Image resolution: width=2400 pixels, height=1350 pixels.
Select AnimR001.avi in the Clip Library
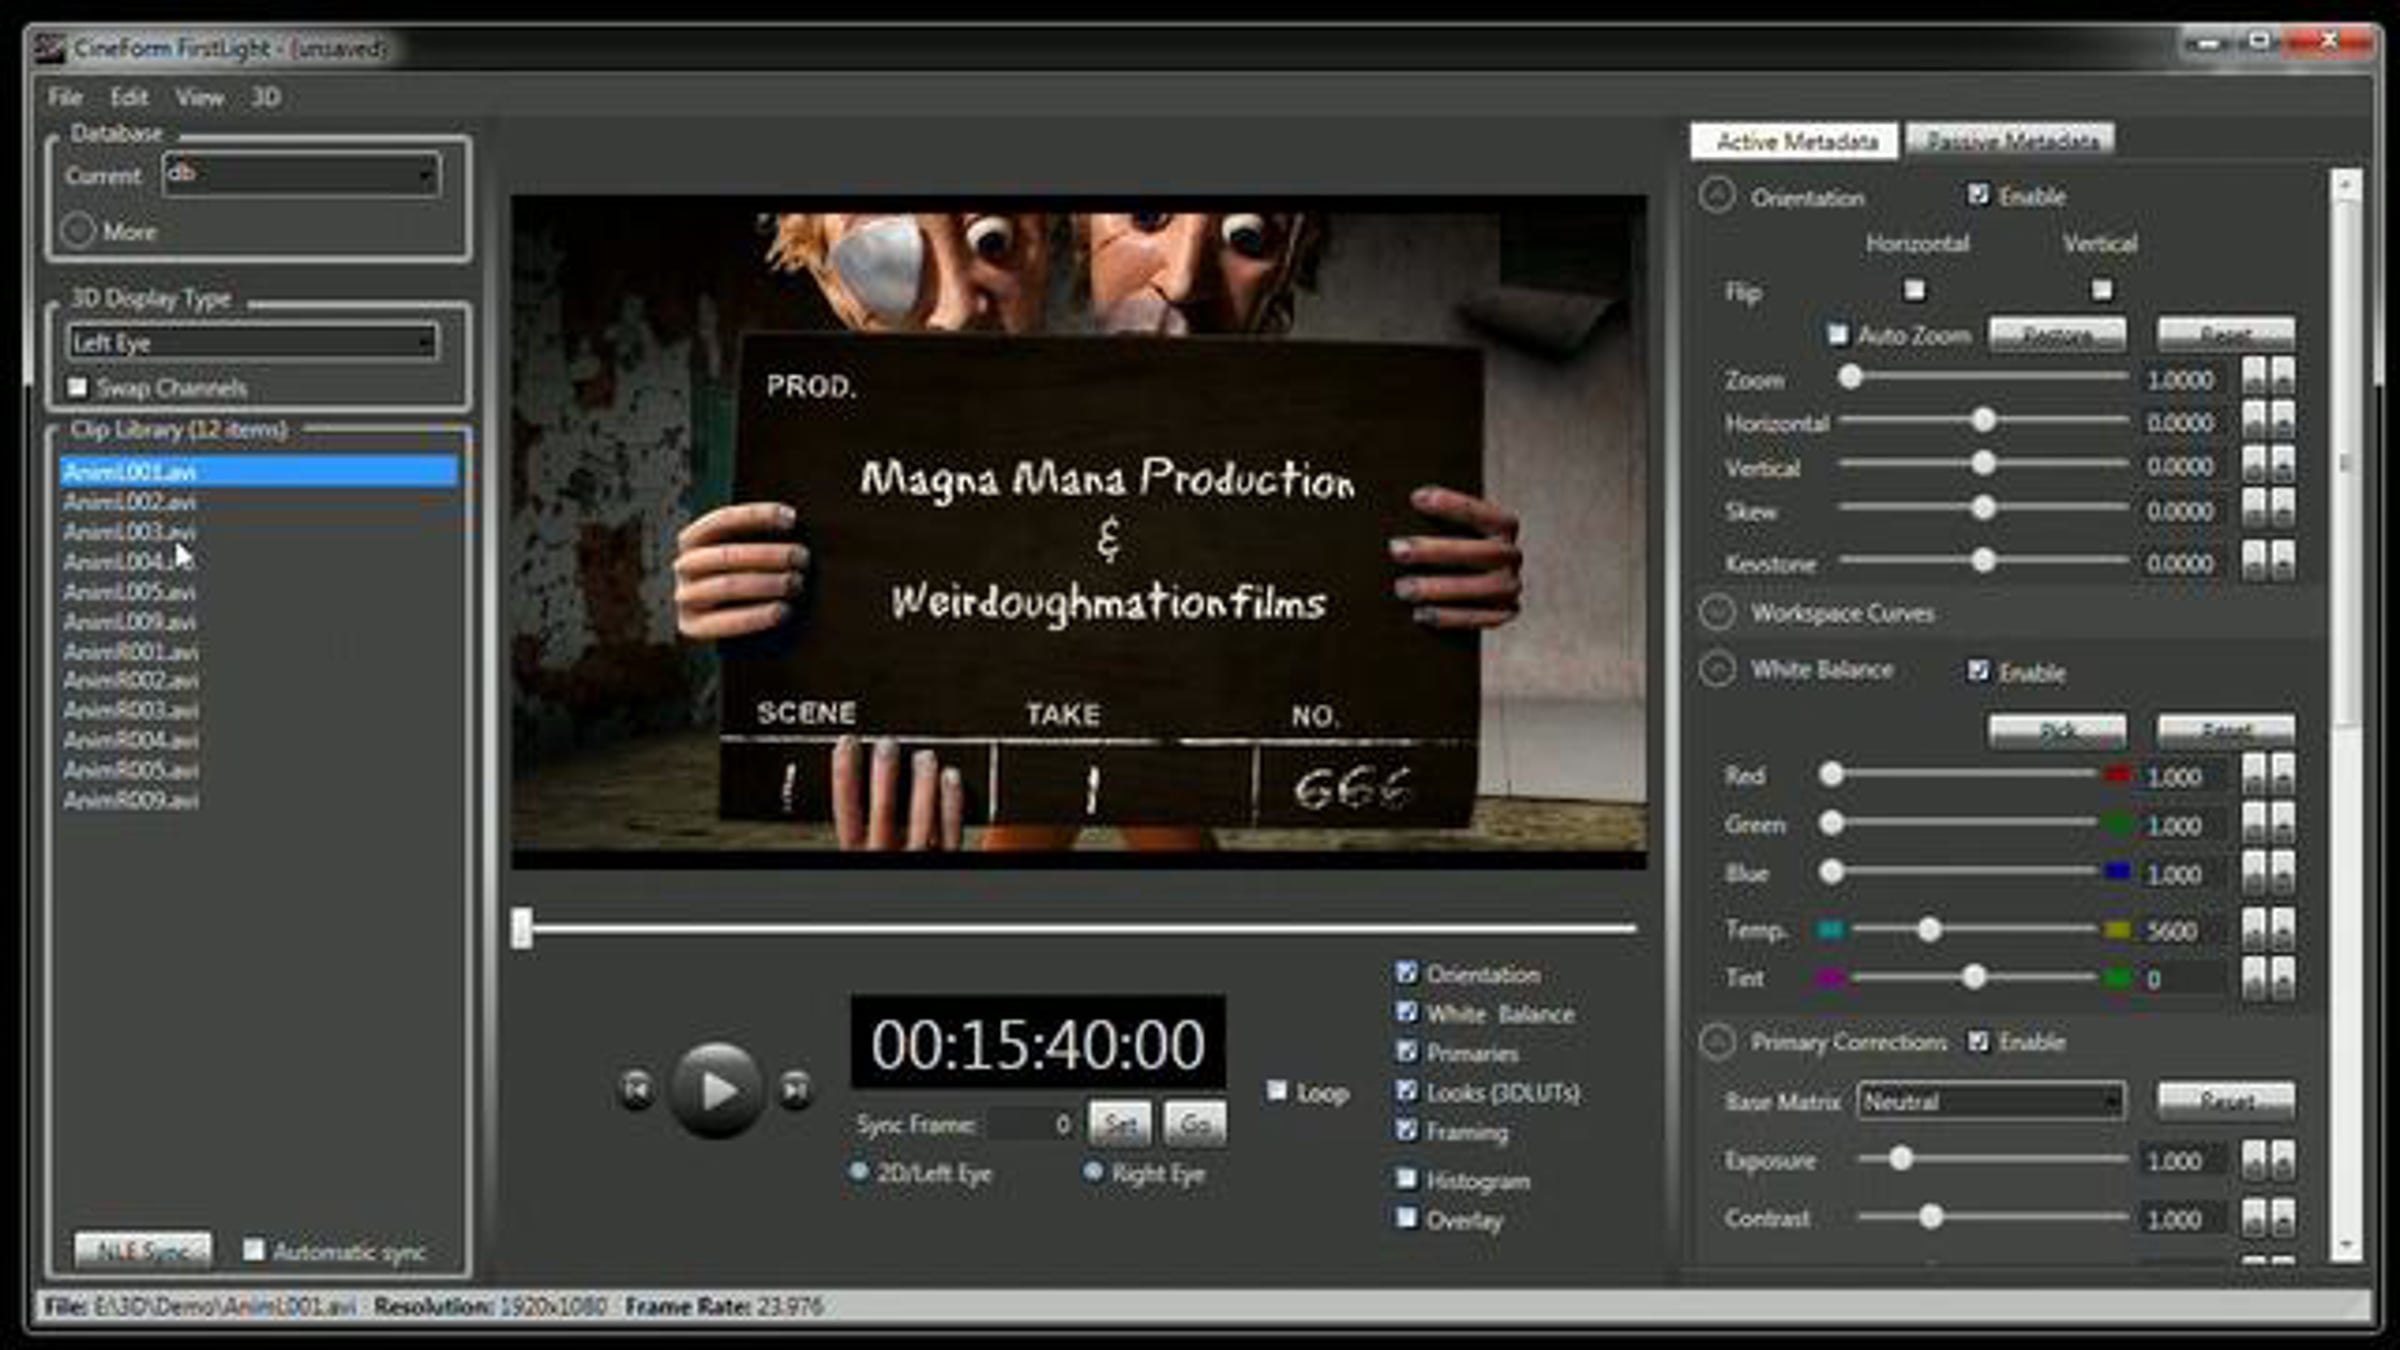tap(131, 652)
